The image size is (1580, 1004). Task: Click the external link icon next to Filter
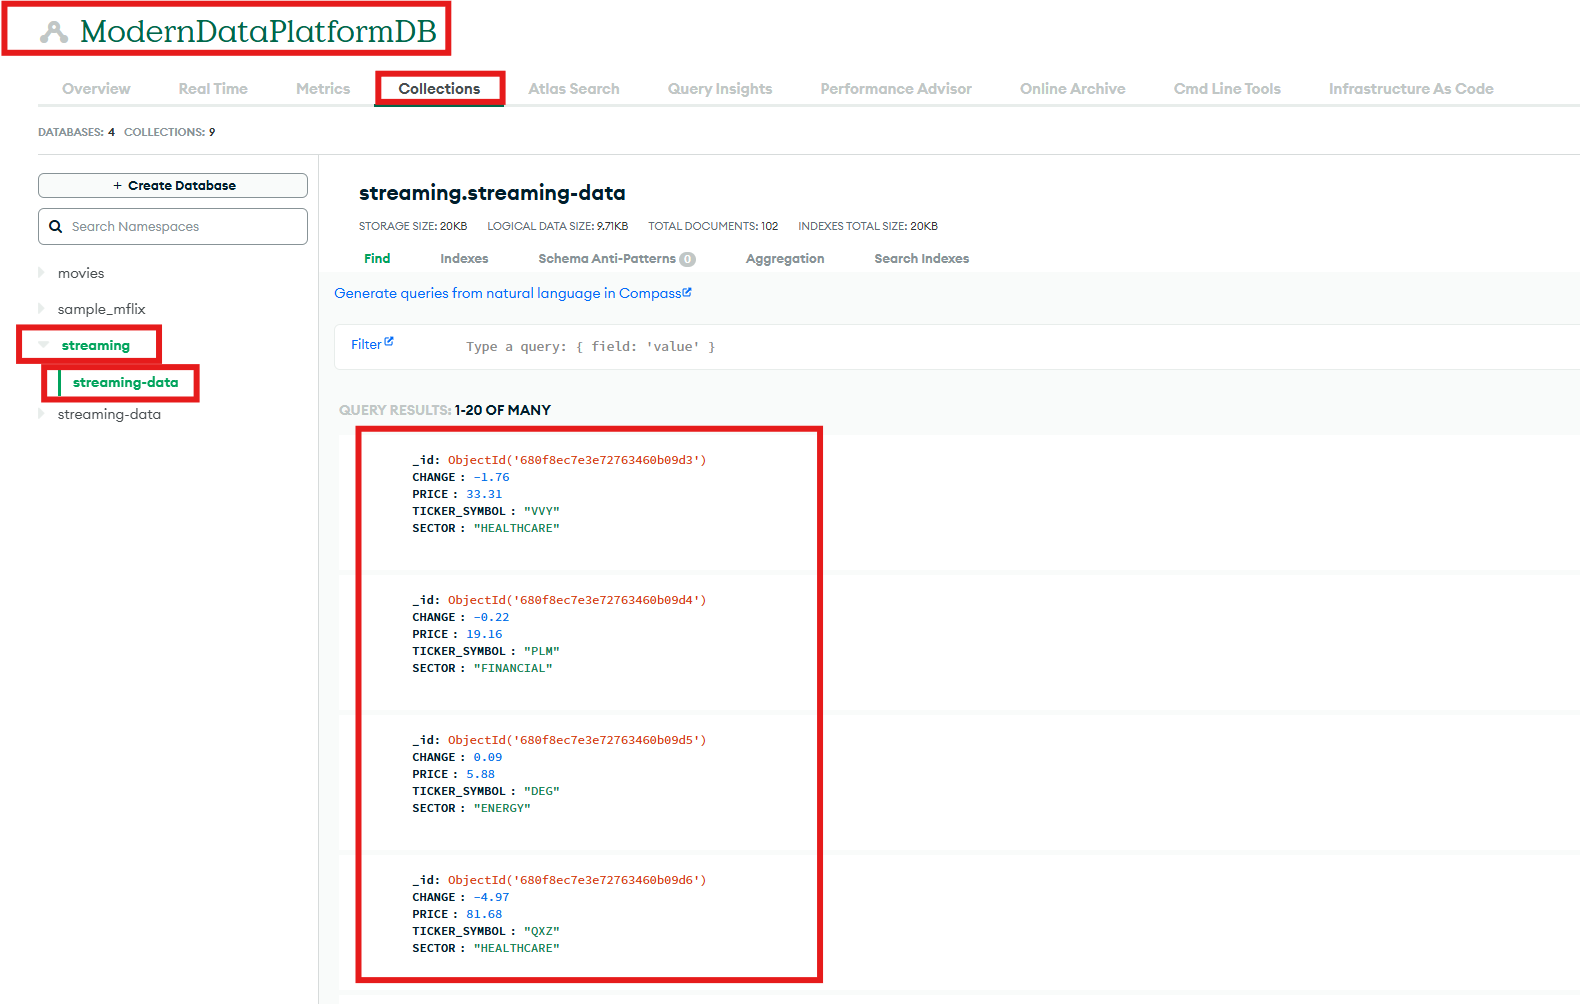pos(389,342)
